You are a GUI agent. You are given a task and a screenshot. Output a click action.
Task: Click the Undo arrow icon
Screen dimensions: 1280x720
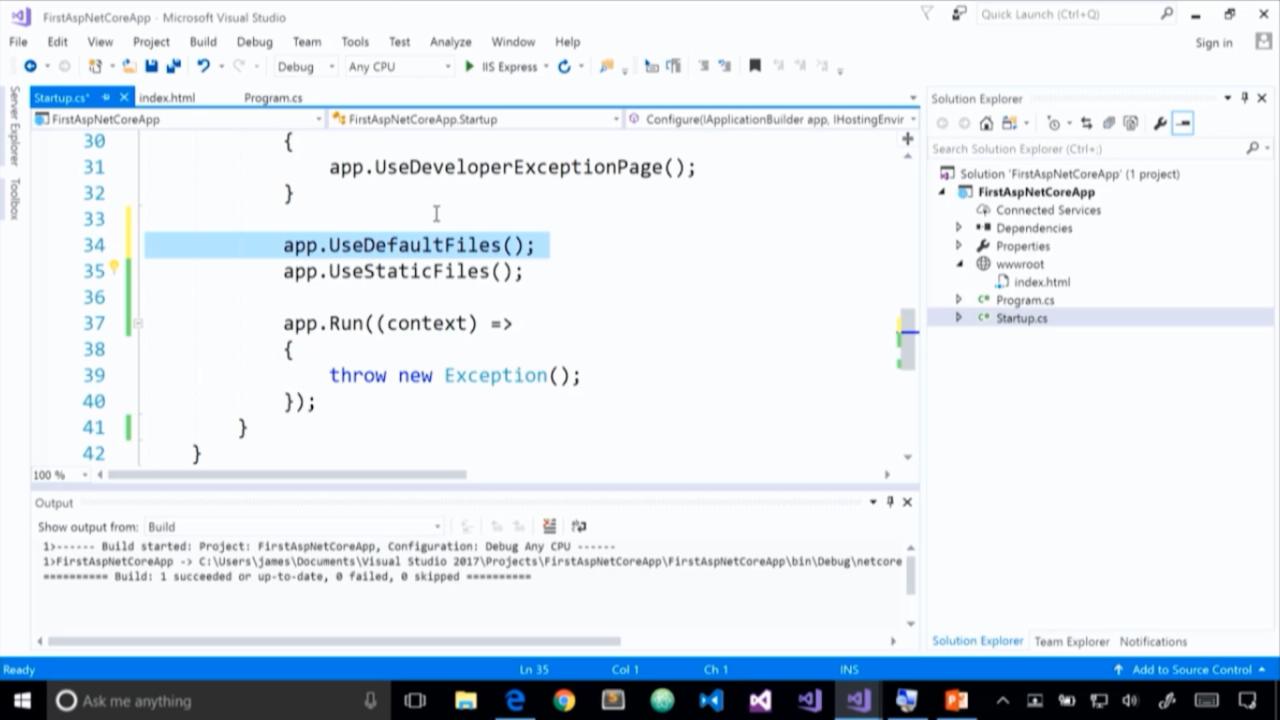(x=203, y=66)
